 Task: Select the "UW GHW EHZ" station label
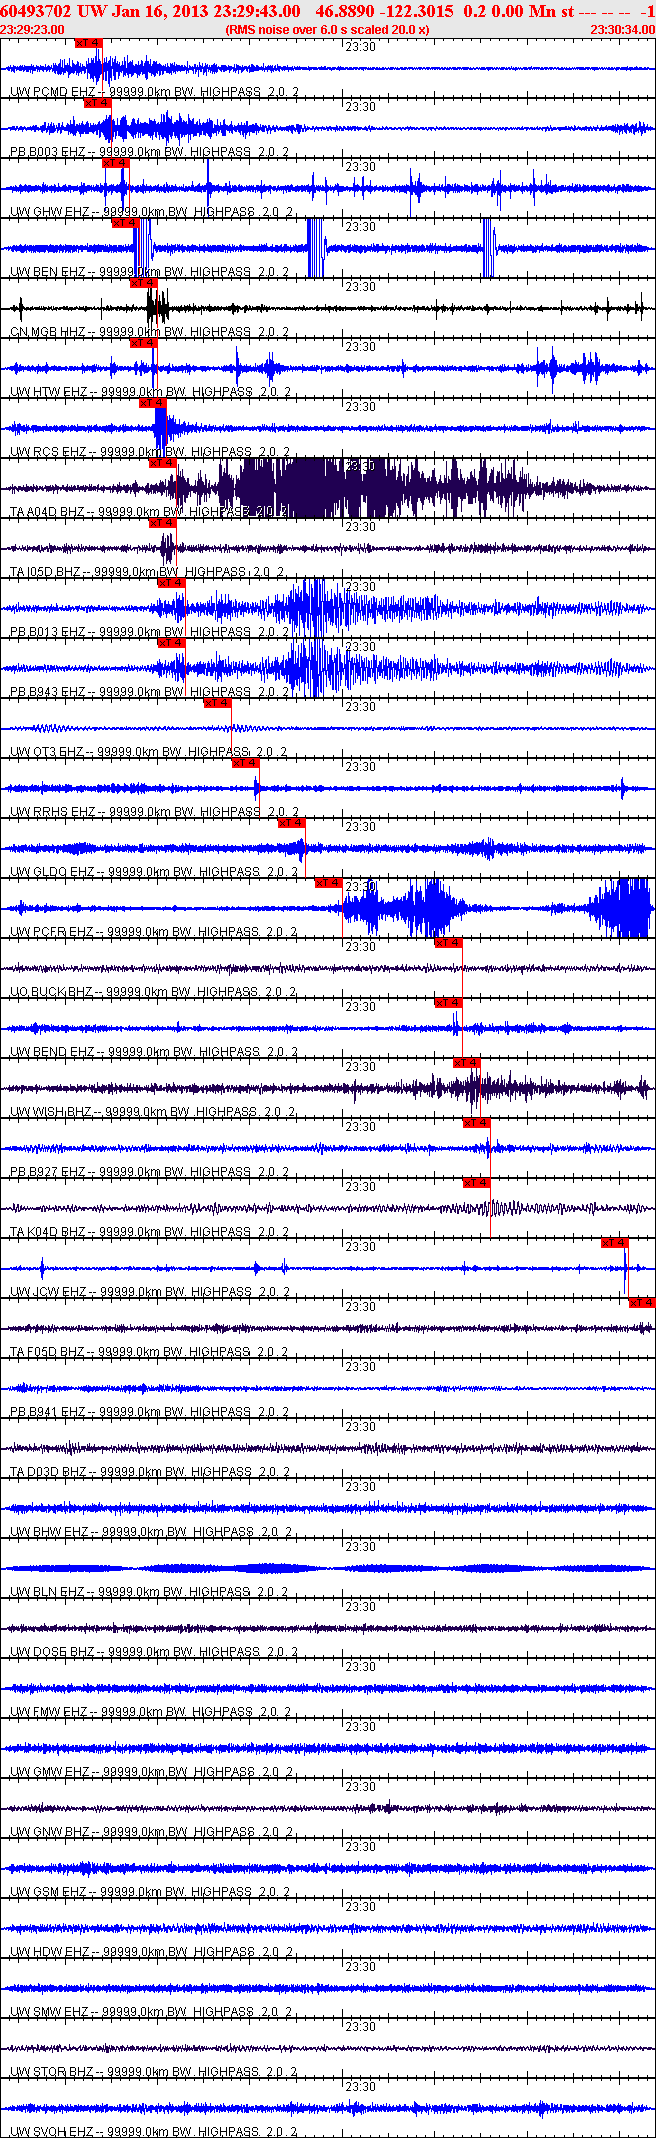[49, 212]
